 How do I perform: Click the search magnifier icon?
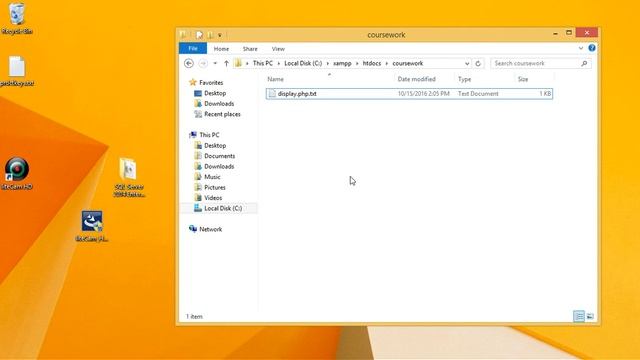[584, 63]
